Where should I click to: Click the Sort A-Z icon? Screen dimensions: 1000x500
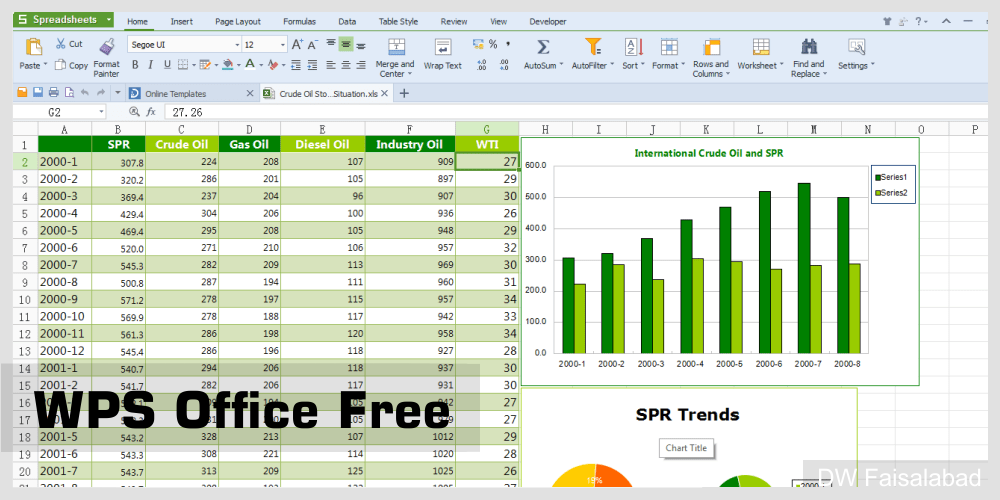[x=633, y=47]
